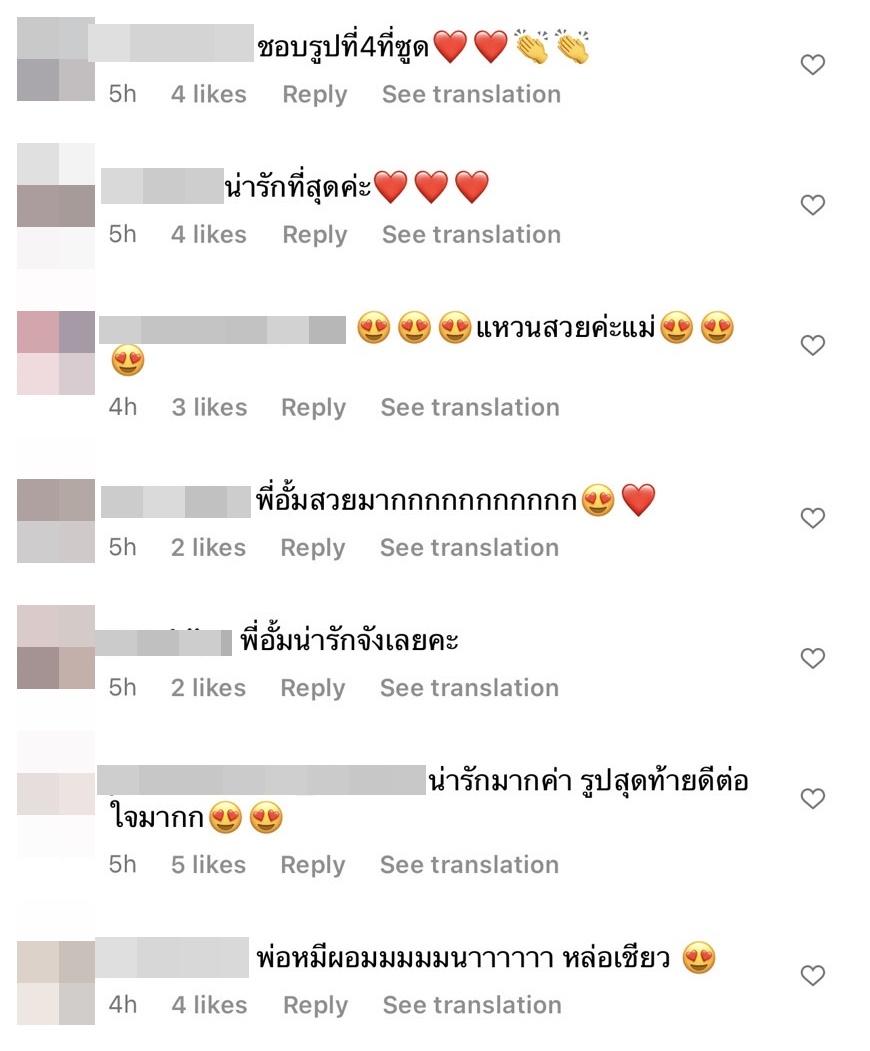870x1051 pixels.
Task: Reply to the พี่อั้มน่ารักจังเลยคะ comment
Action: click(x=312, y=688)
